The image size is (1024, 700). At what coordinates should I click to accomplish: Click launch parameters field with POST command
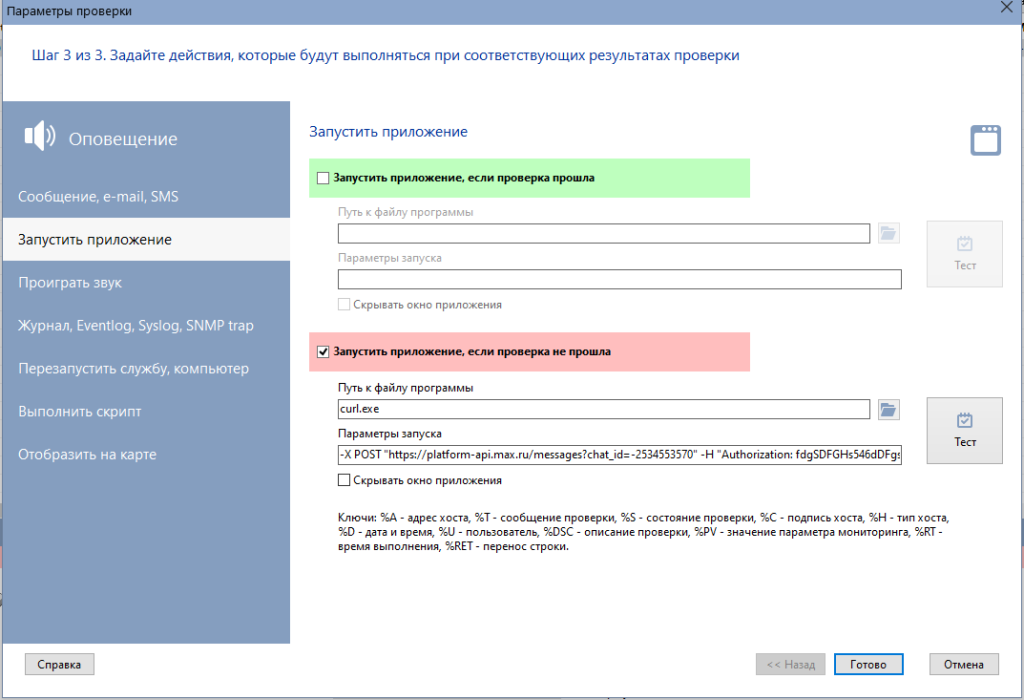click(619, 455)
